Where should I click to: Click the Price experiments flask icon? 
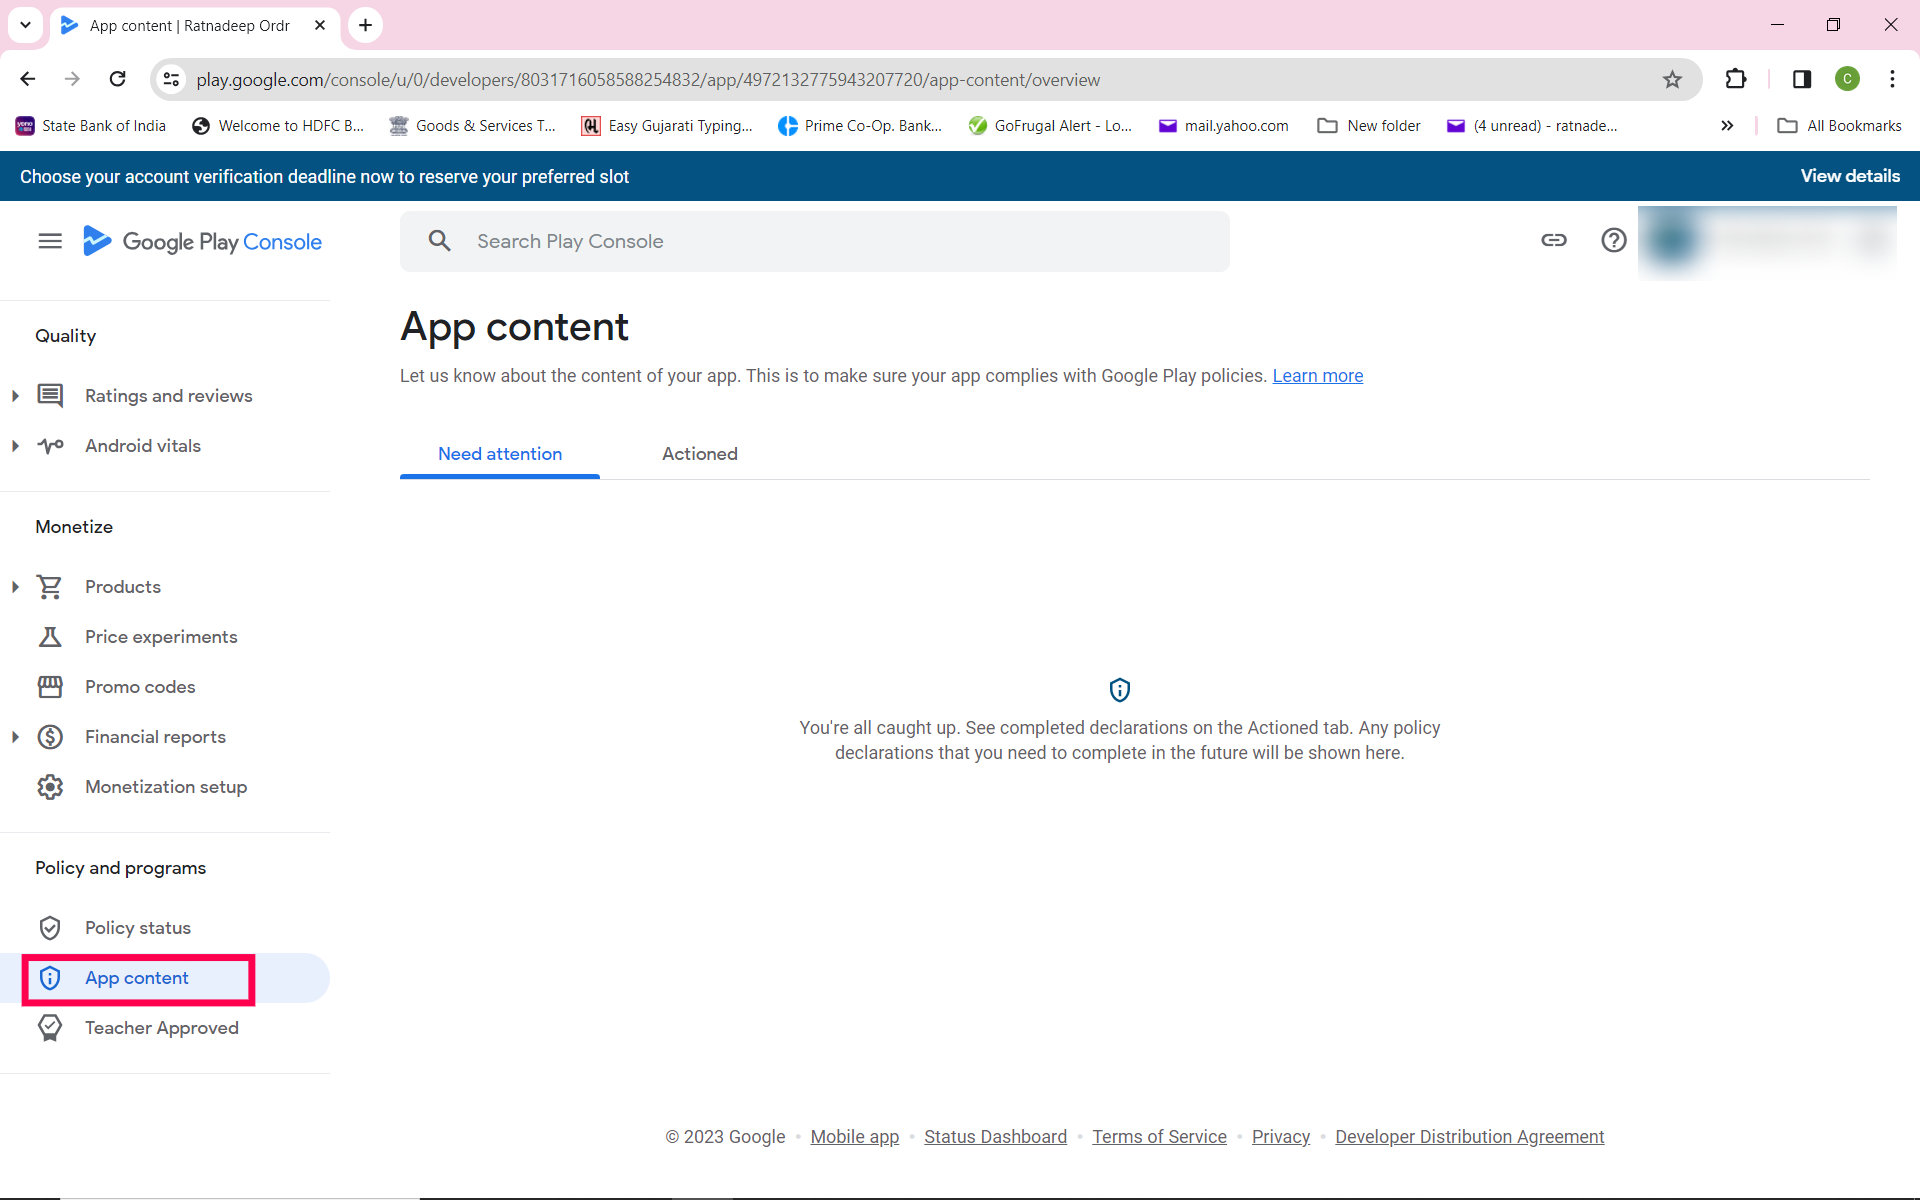(50, 637)
